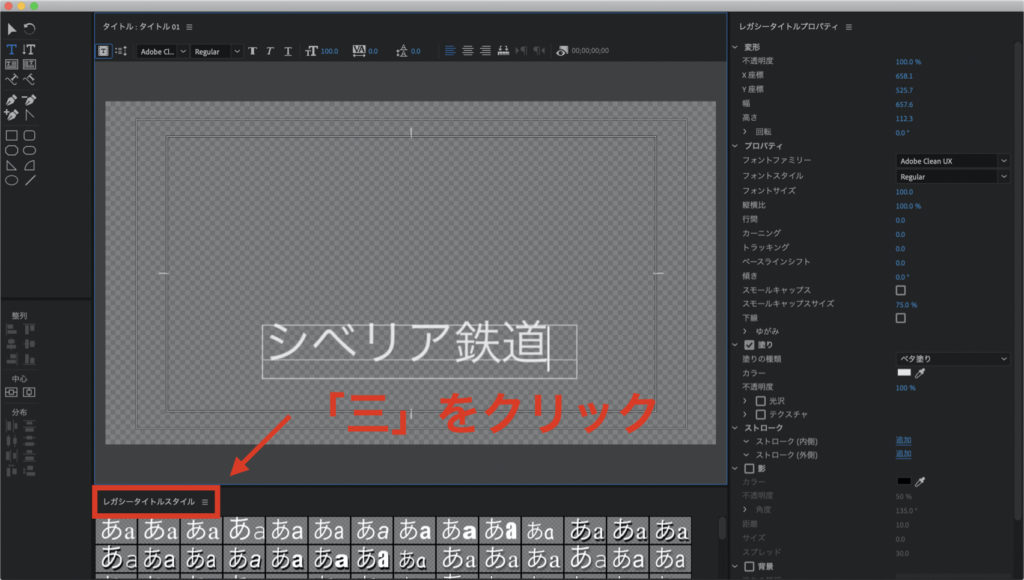Select the Pen tool

click(12, 100)
